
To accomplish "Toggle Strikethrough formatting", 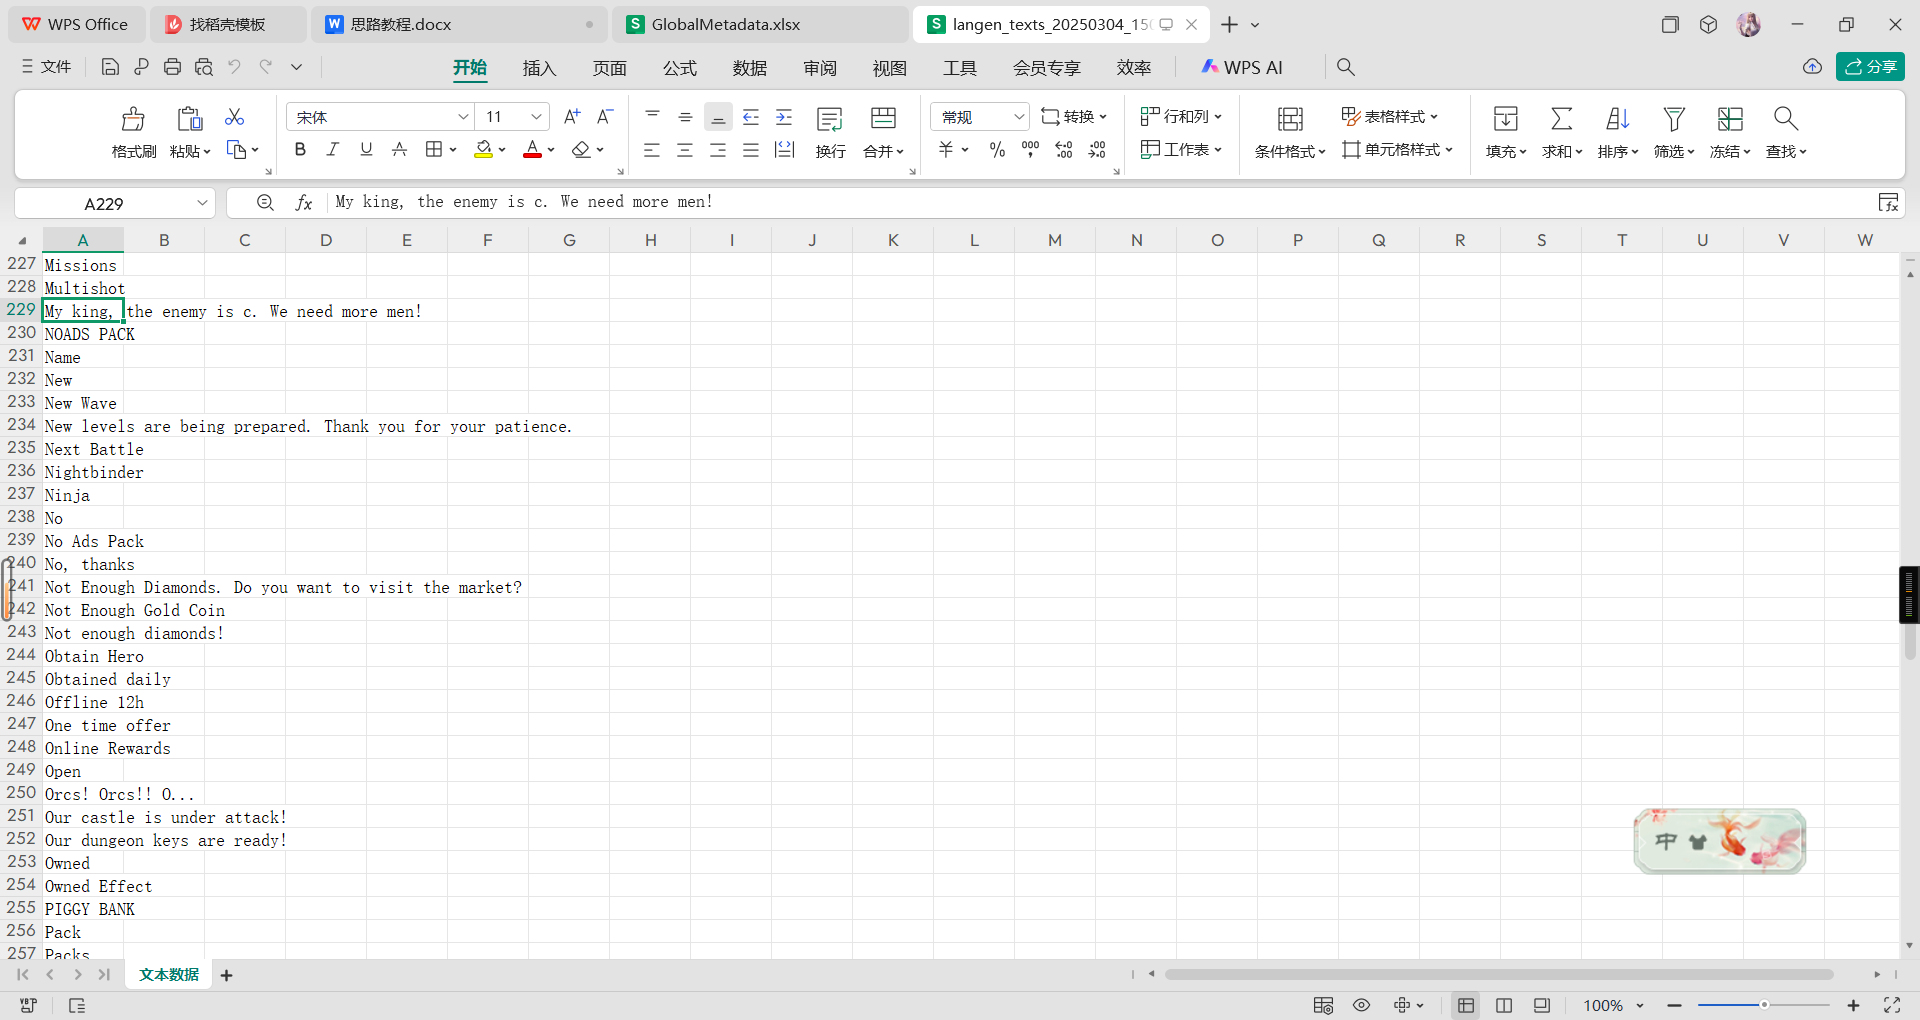I will pos(399,149).
